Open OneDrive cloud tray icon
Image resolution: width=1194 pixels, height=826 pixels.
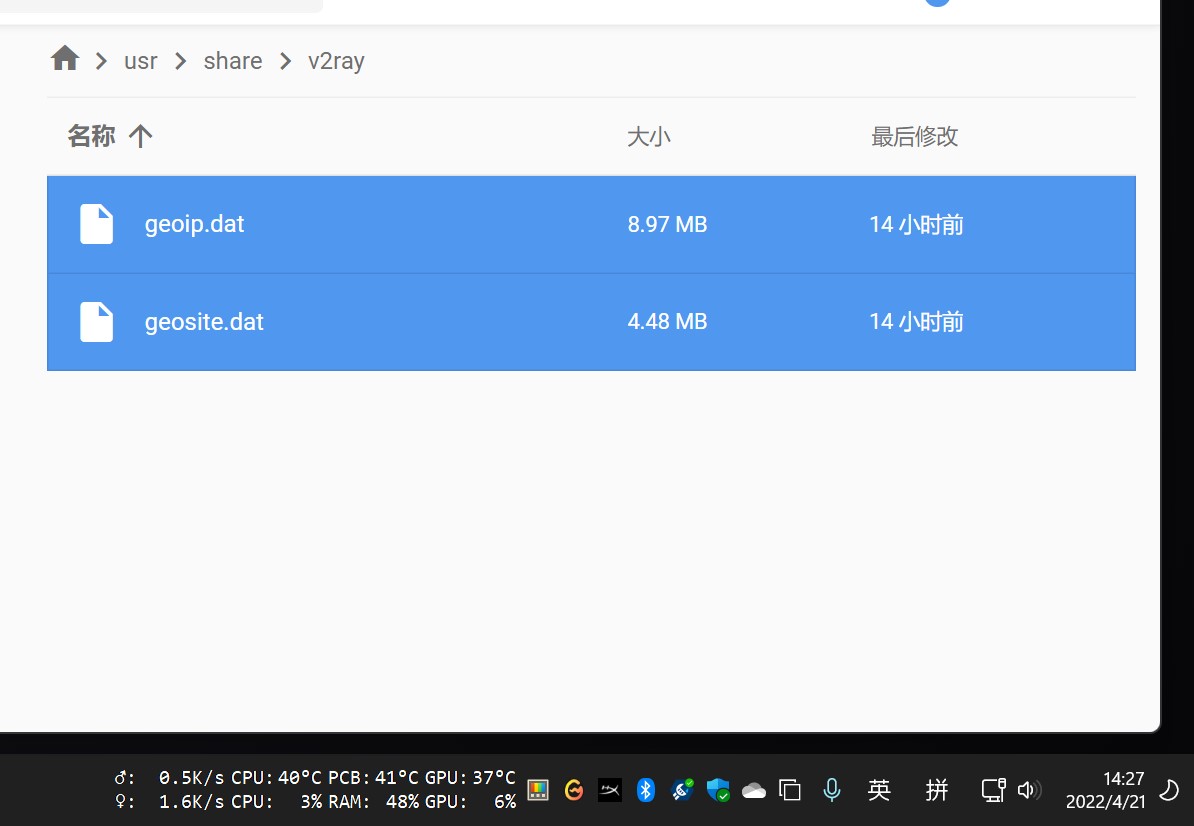pyautogui.click(x=754, y=791)
